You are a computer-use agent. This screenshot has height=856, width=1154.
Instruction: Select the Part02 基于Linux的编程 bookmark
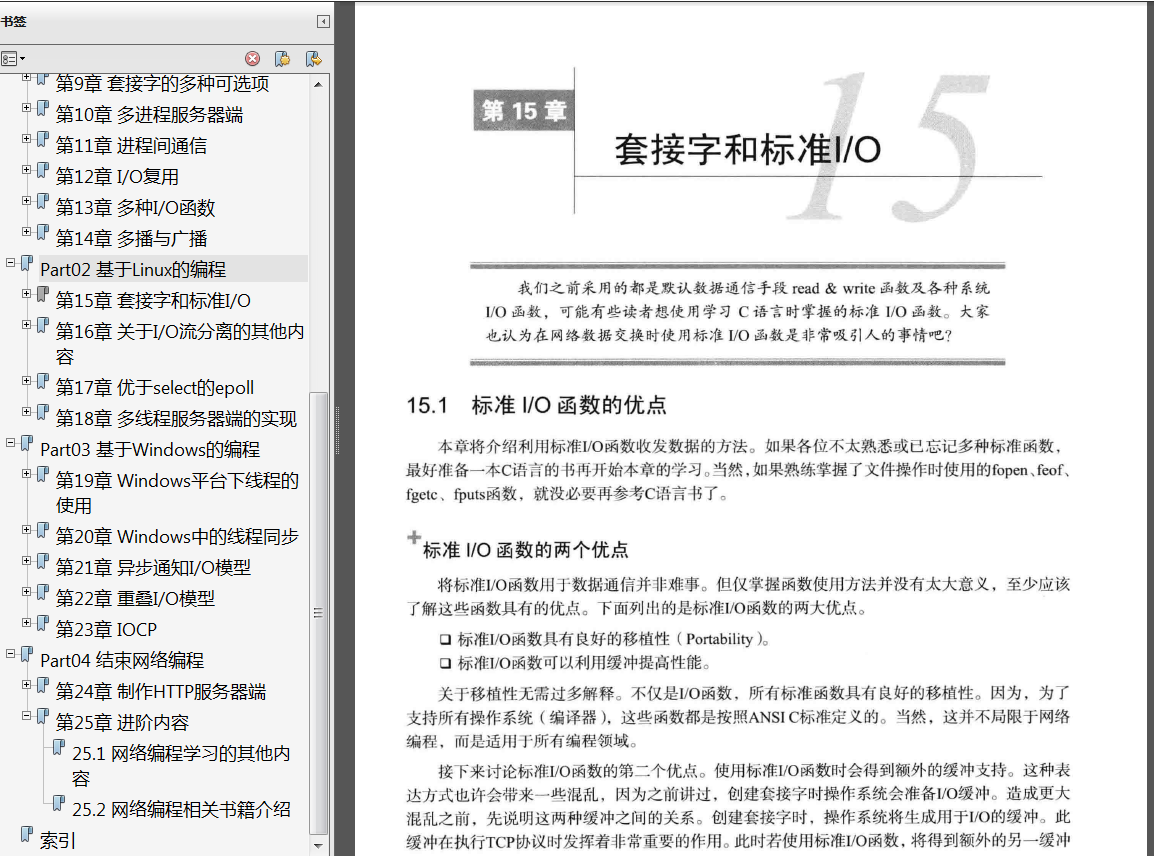point(132,269)
